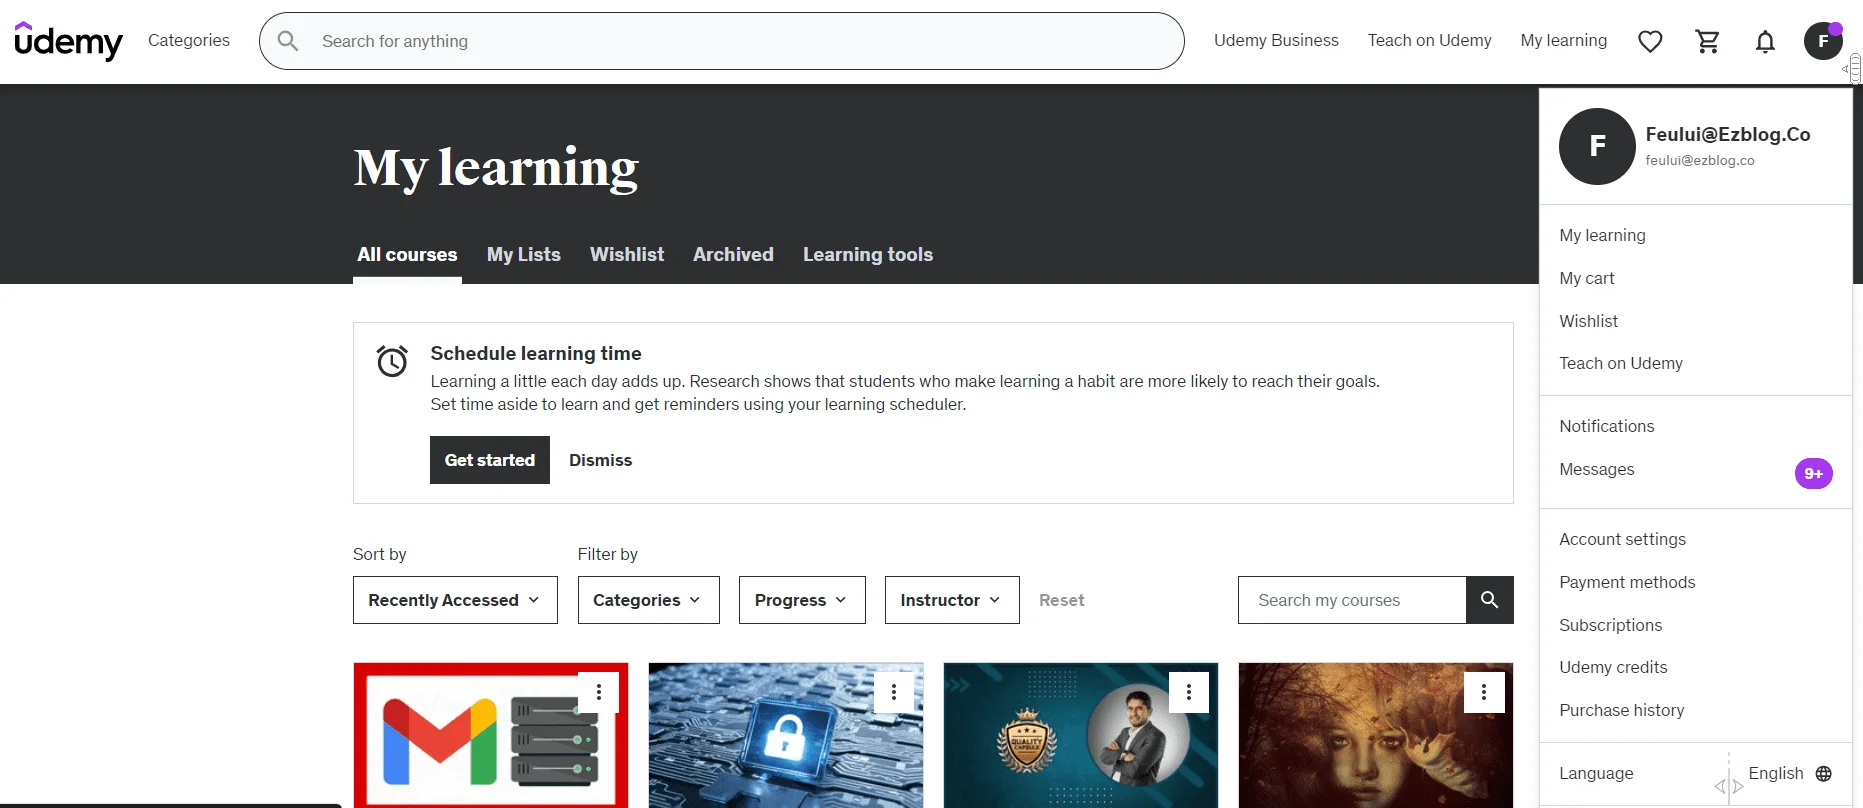The width and height of the screenshot is (1863, 808).
Task: Click the Udemy logo
Action: pos(68,41)
